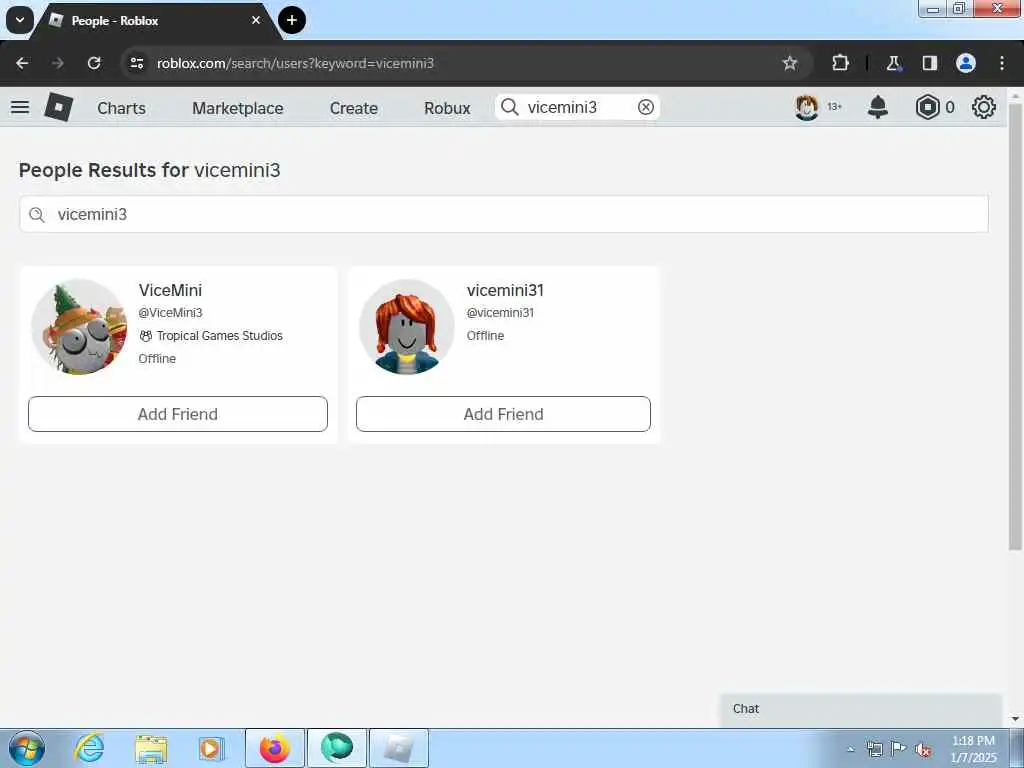Viewport: 1024px width, 768px height.
Task: Open ViceMini display name link
Action: [x=170, y=290]
